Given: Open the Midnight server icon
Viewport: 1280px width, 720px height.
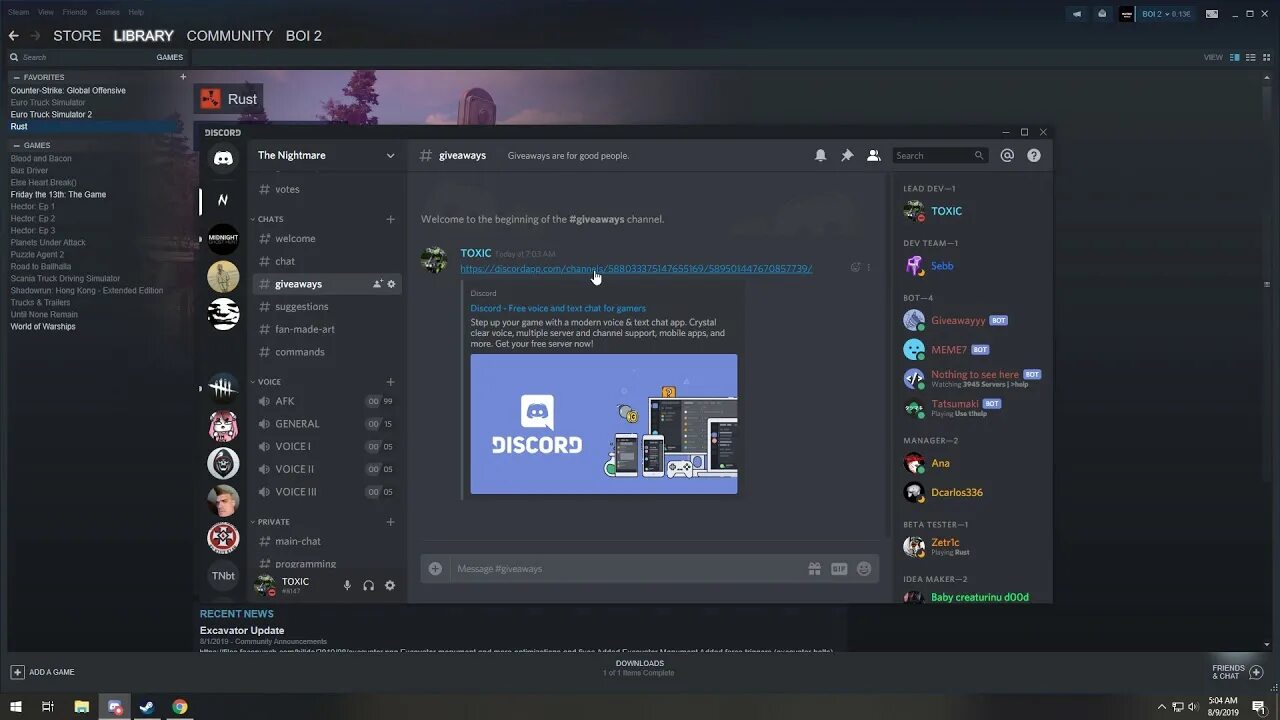Looking at the screenshot, I should click(223, 238).
